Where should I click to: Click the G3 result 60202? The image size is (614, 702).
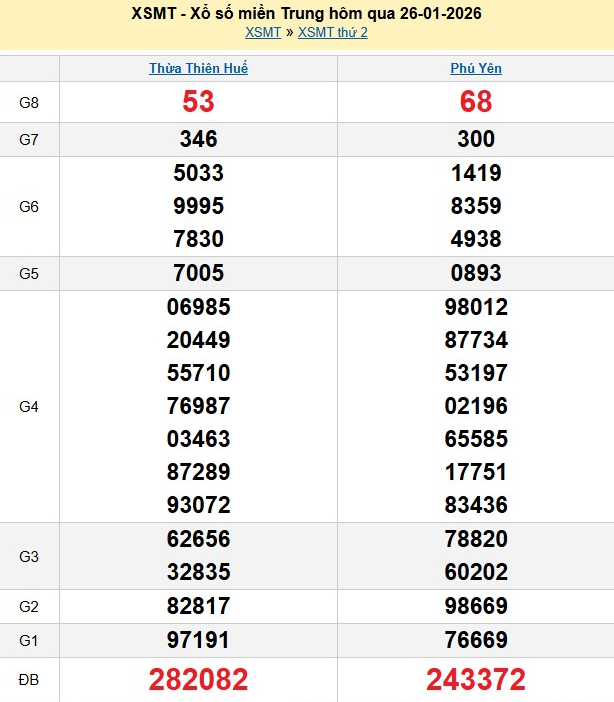pyautogui.click(x=476, y=572)
